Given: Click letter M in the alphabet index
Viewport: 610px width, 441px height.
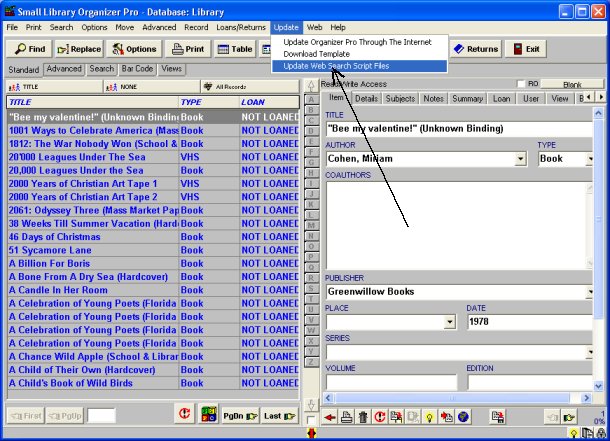Looking at the screenshot, I should [x=311, y=225].
